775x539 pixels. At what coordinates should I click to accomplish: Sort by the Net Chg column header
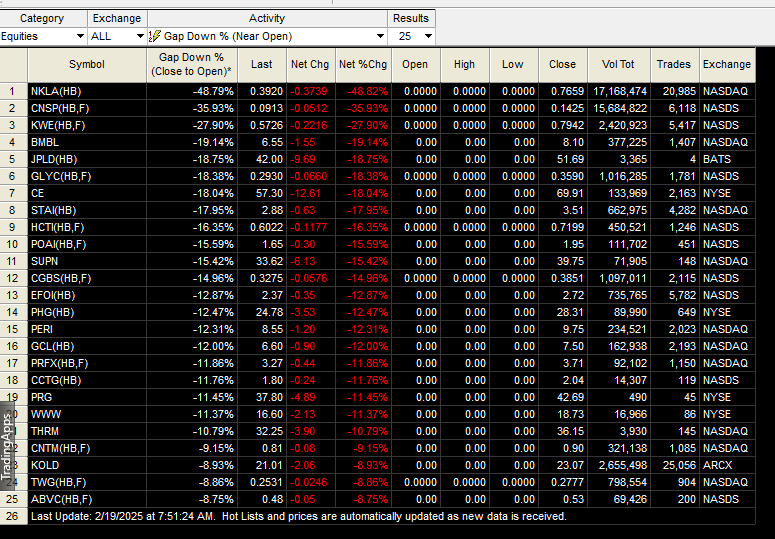[x=310, y=65]
